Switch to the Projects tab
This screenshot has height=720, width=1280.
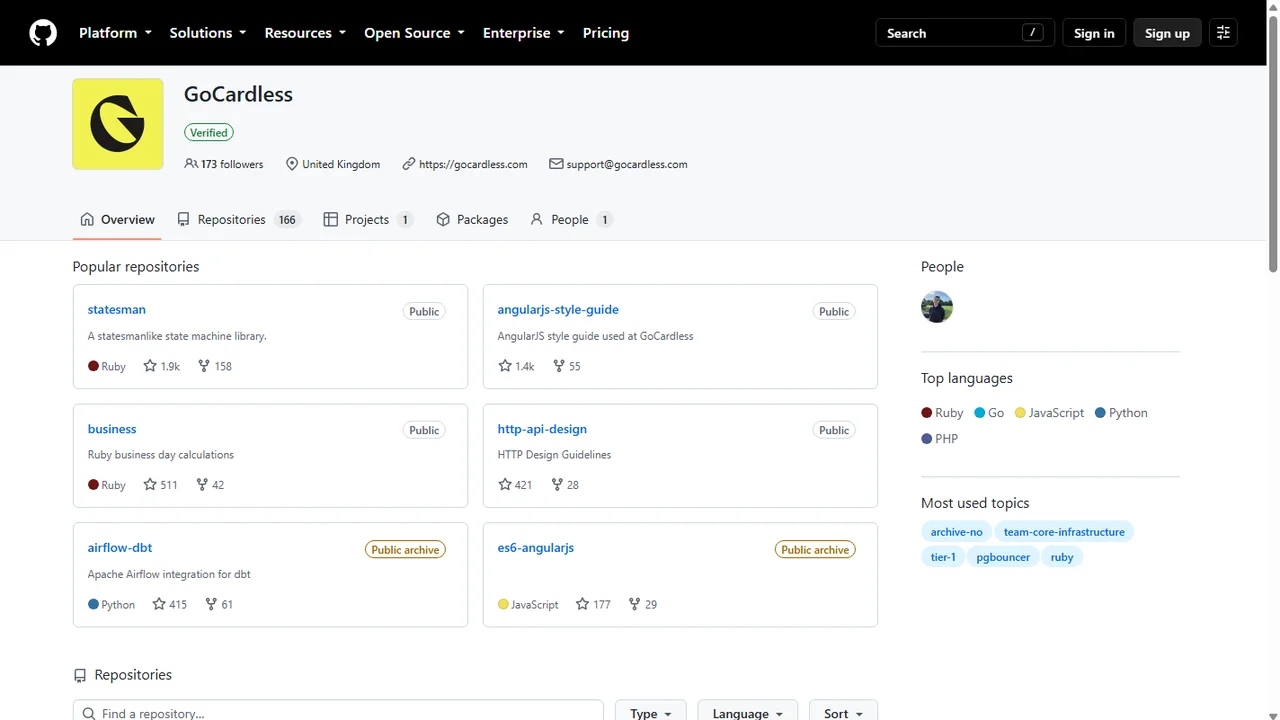pyautogui.click(x=368, y=220)
